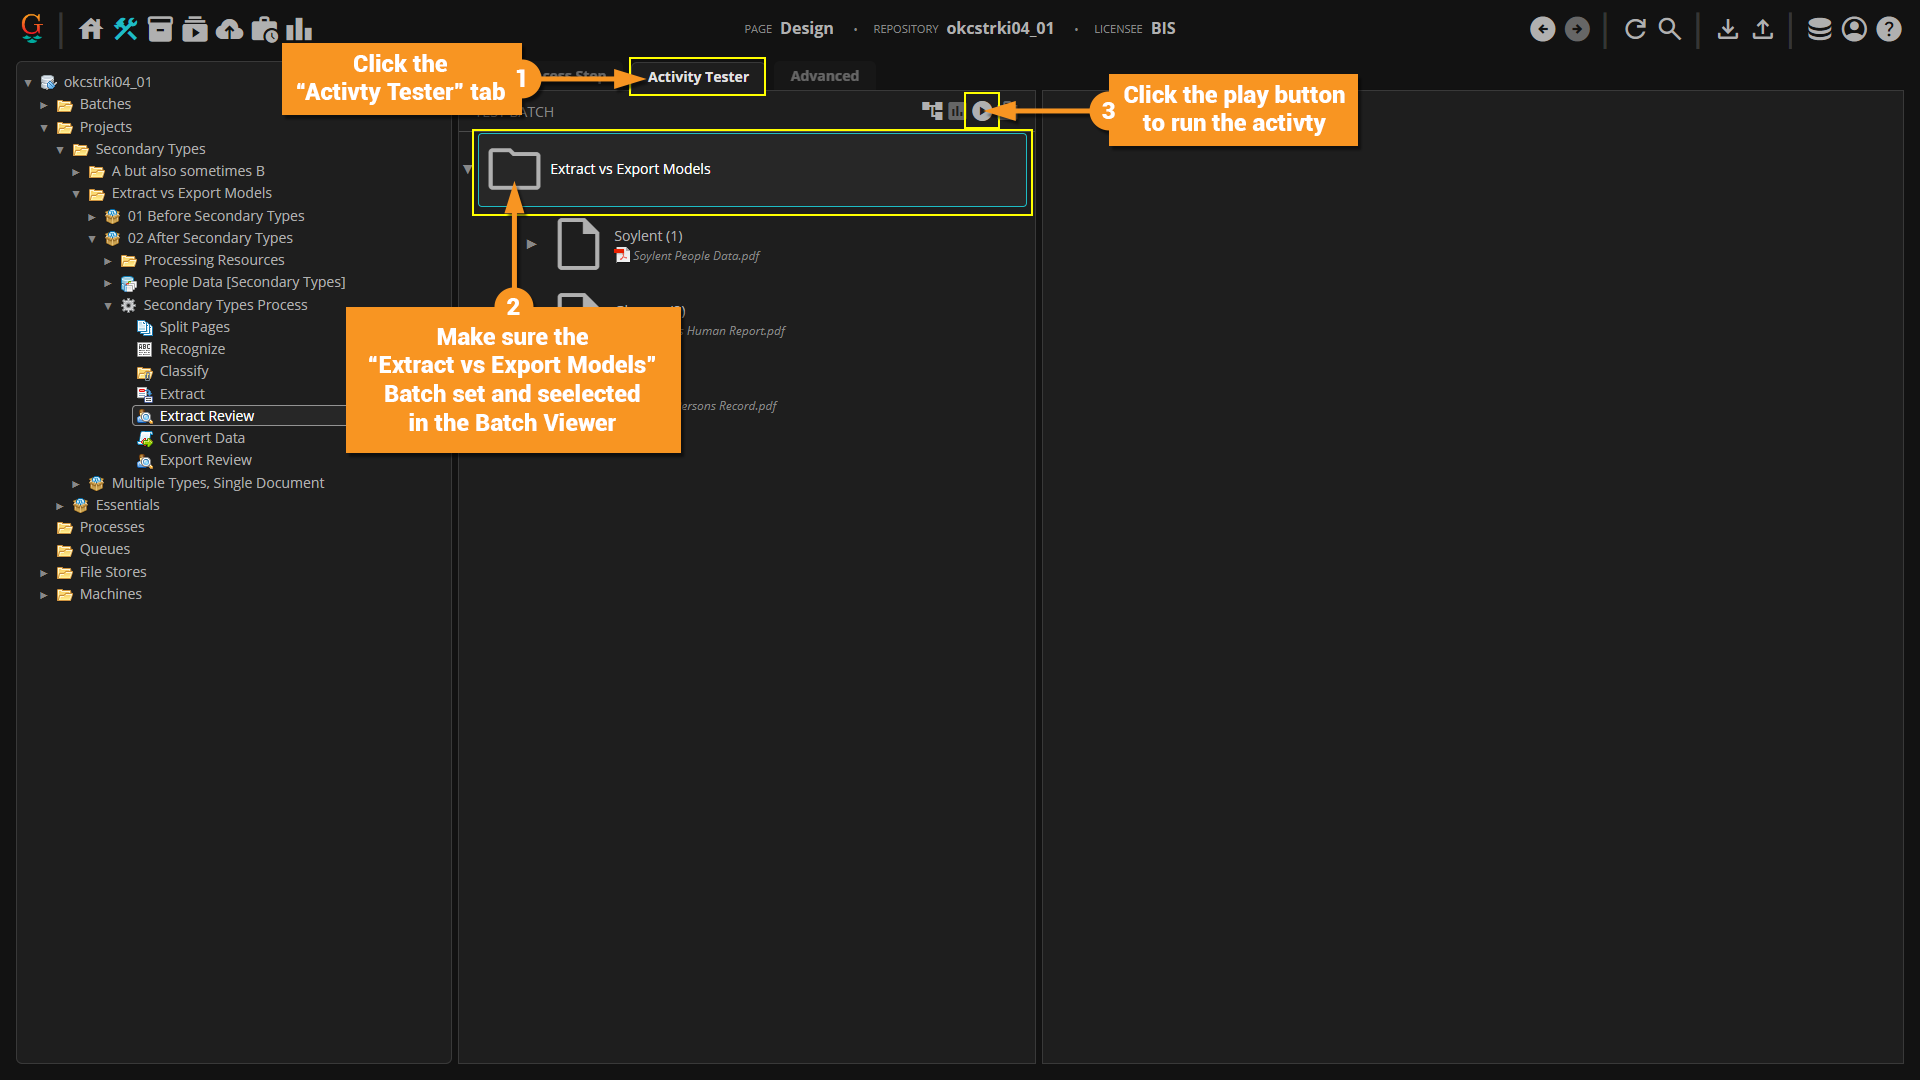Expand the Batches folder
The width and height of the screenshot is (1920, 1080).
(x=44, y=105)
